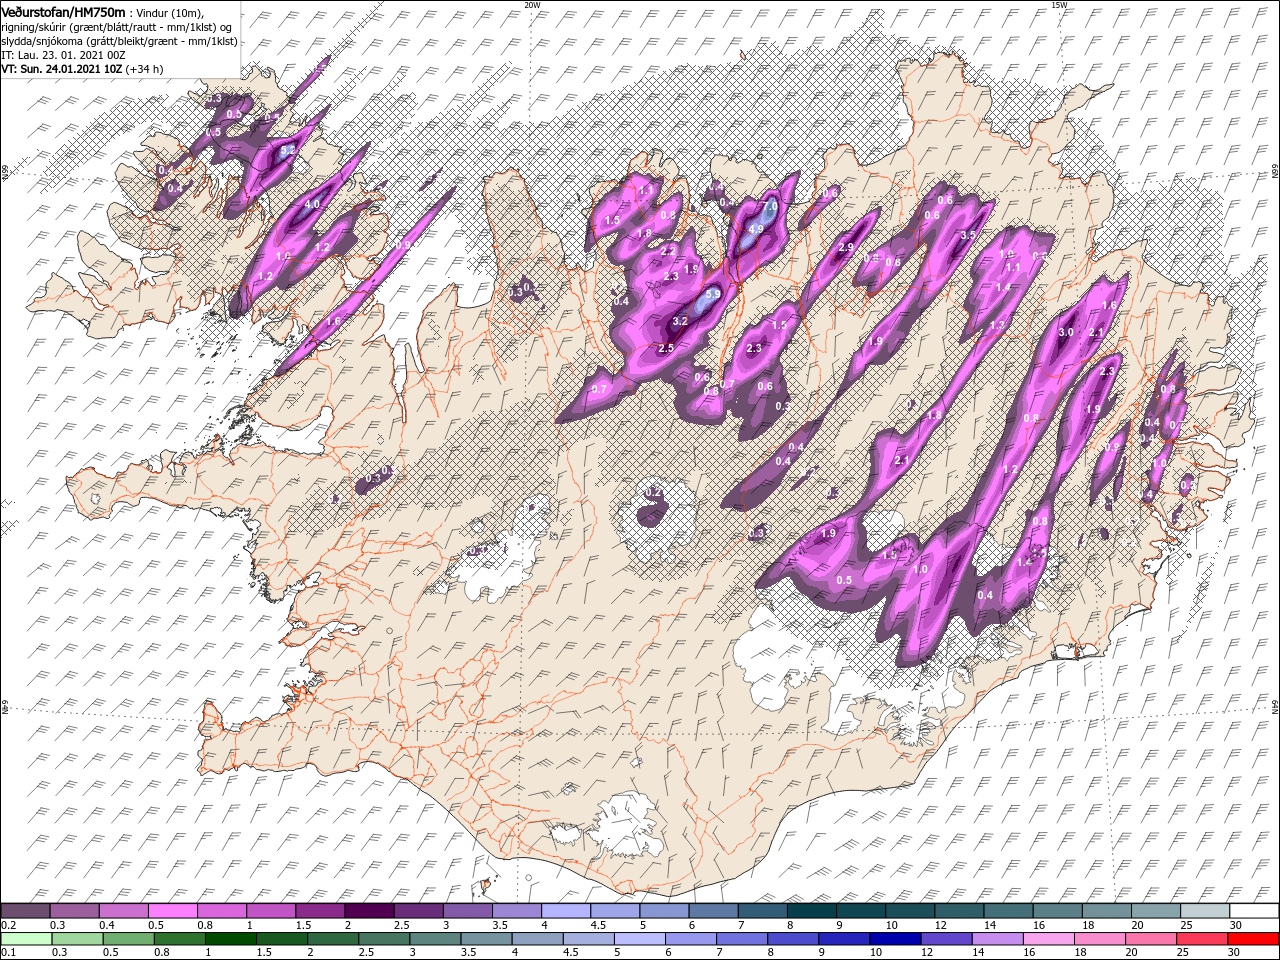Screen dimensions: 1280x960
Task: Select the navy blue swatch between 10 and 12
Action: pyautogui.click(x=895, y=940)
